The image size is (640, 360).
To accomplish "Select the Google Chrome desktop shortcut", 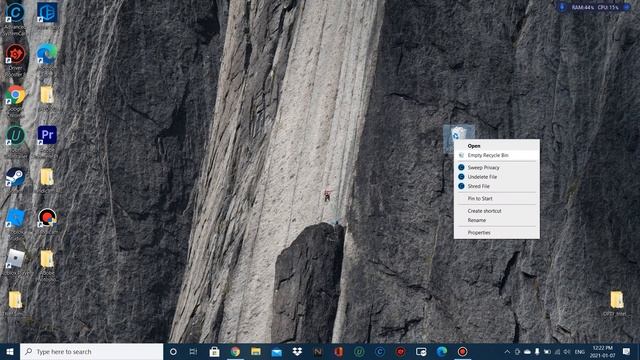I will 15,95.
